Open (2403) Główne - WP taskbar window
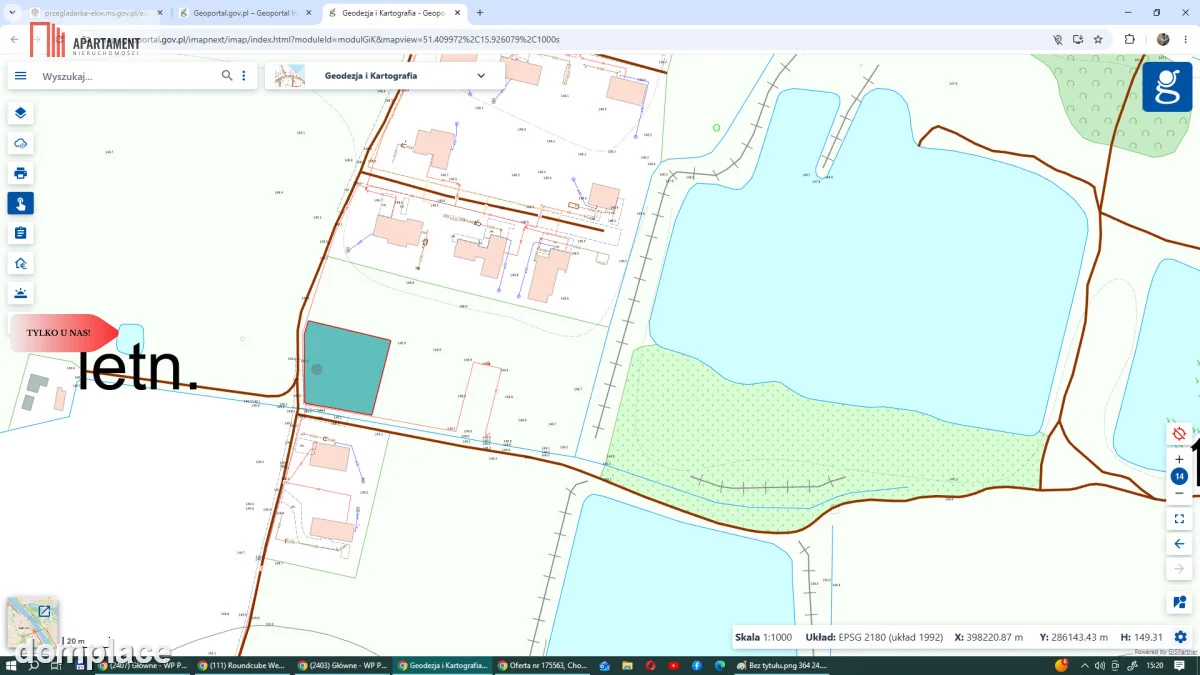 tap(342, 665)
